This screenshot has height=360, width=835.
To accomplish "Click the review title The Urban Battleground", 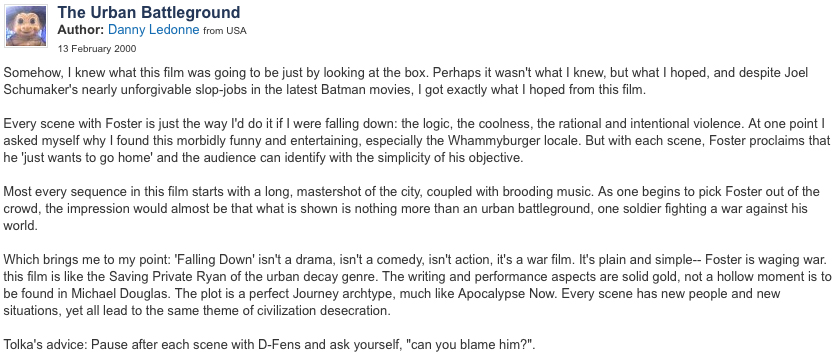I will [149, 12].
